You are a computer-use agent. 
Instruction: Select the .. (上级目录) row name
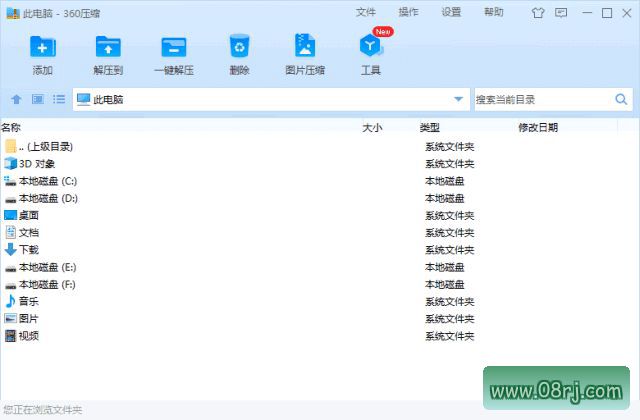click(46, 147)
